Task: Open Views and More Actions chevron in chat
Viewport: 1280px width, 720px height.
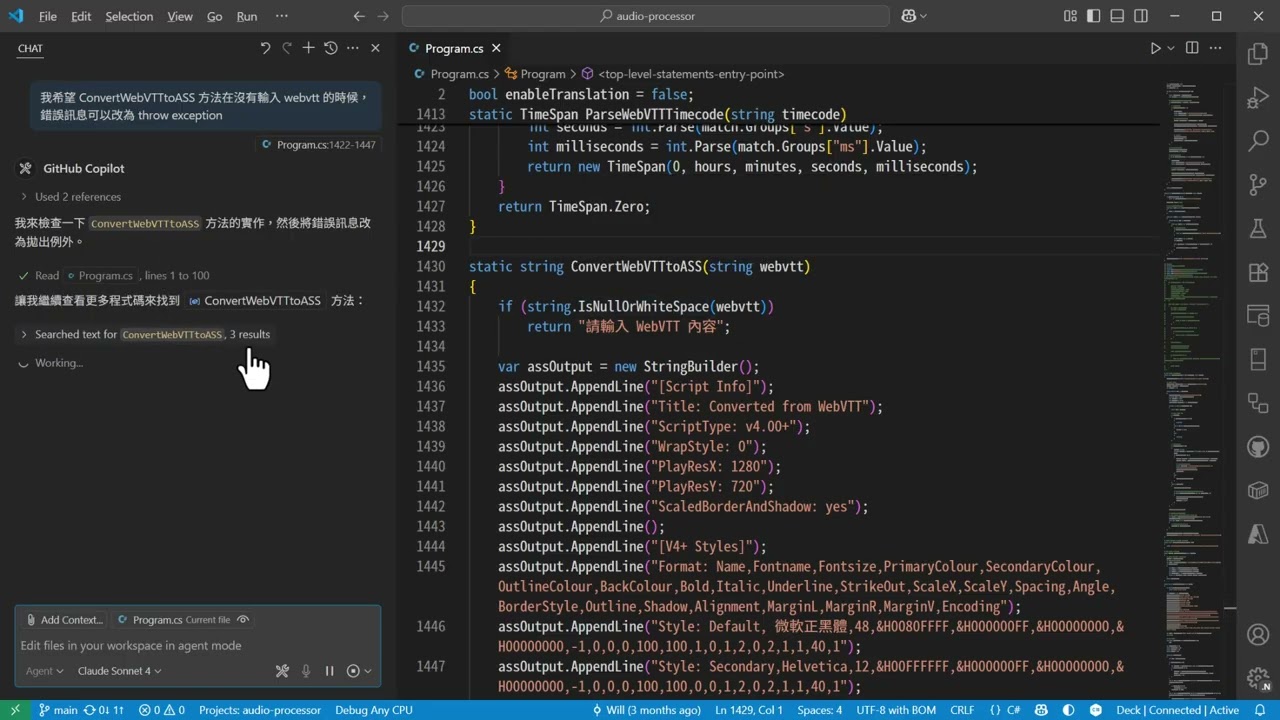Action: click(353, 48)
